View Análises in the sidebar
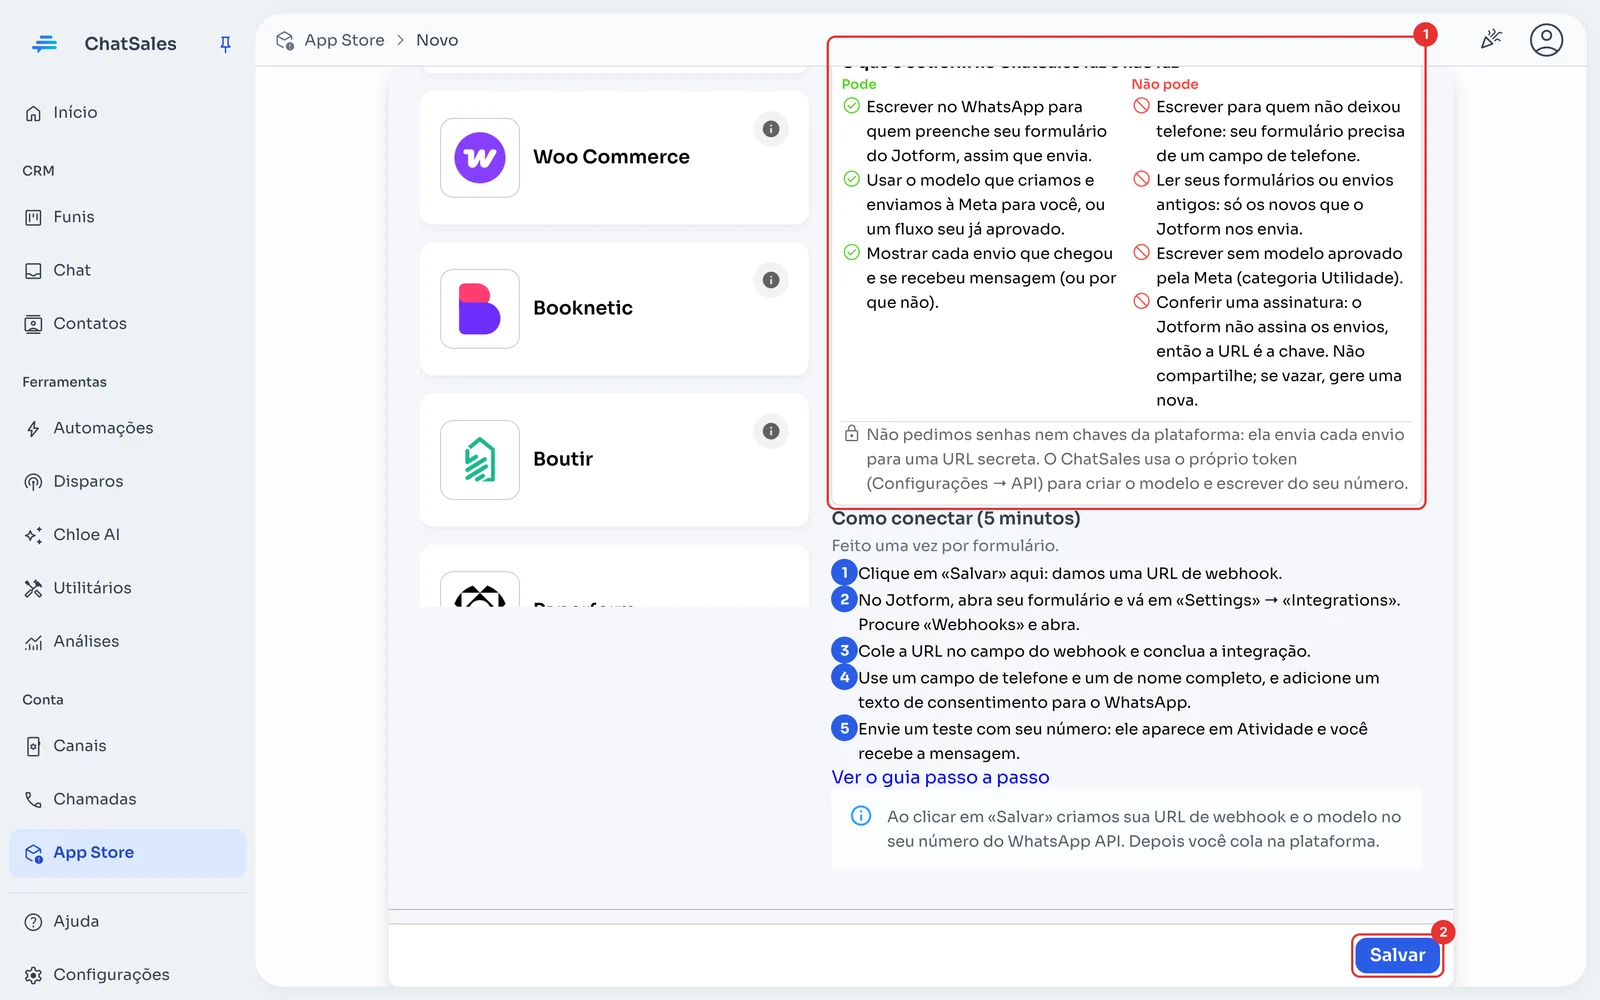This screenshot has width=1600, height=1000. coord(128,642)
